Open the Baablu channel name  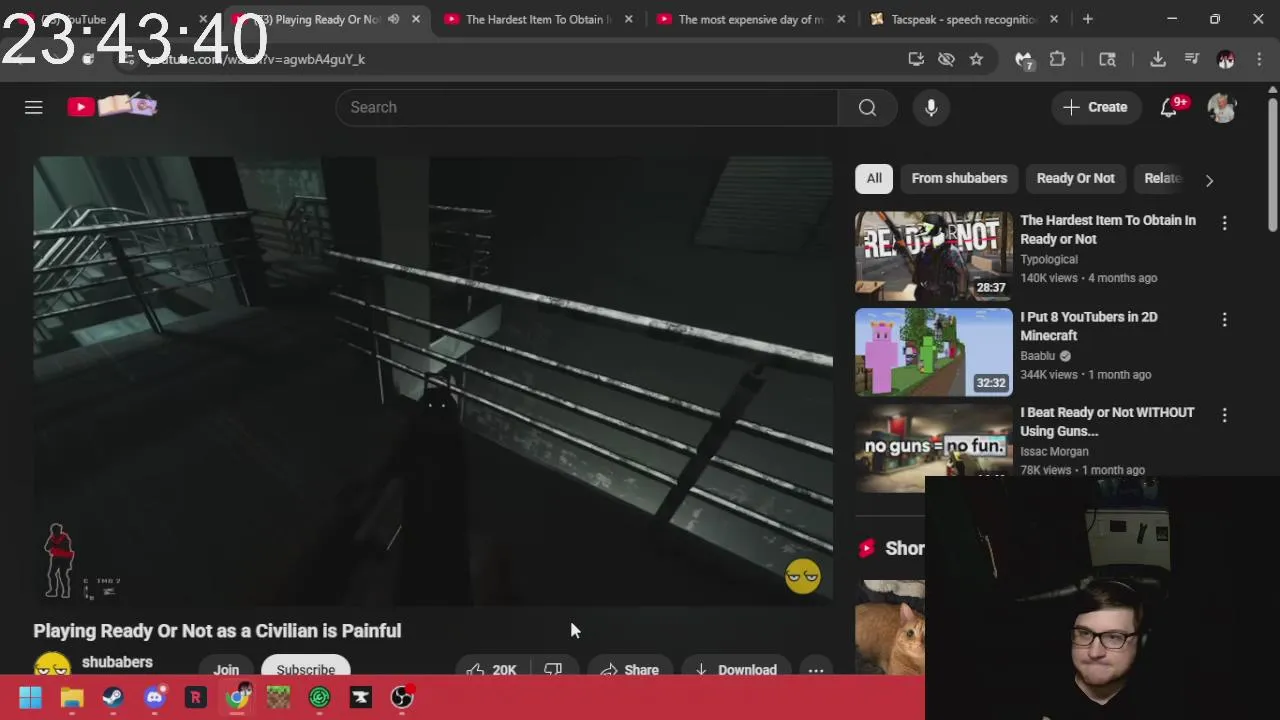pyautogui.click(x=1037, y=355)
